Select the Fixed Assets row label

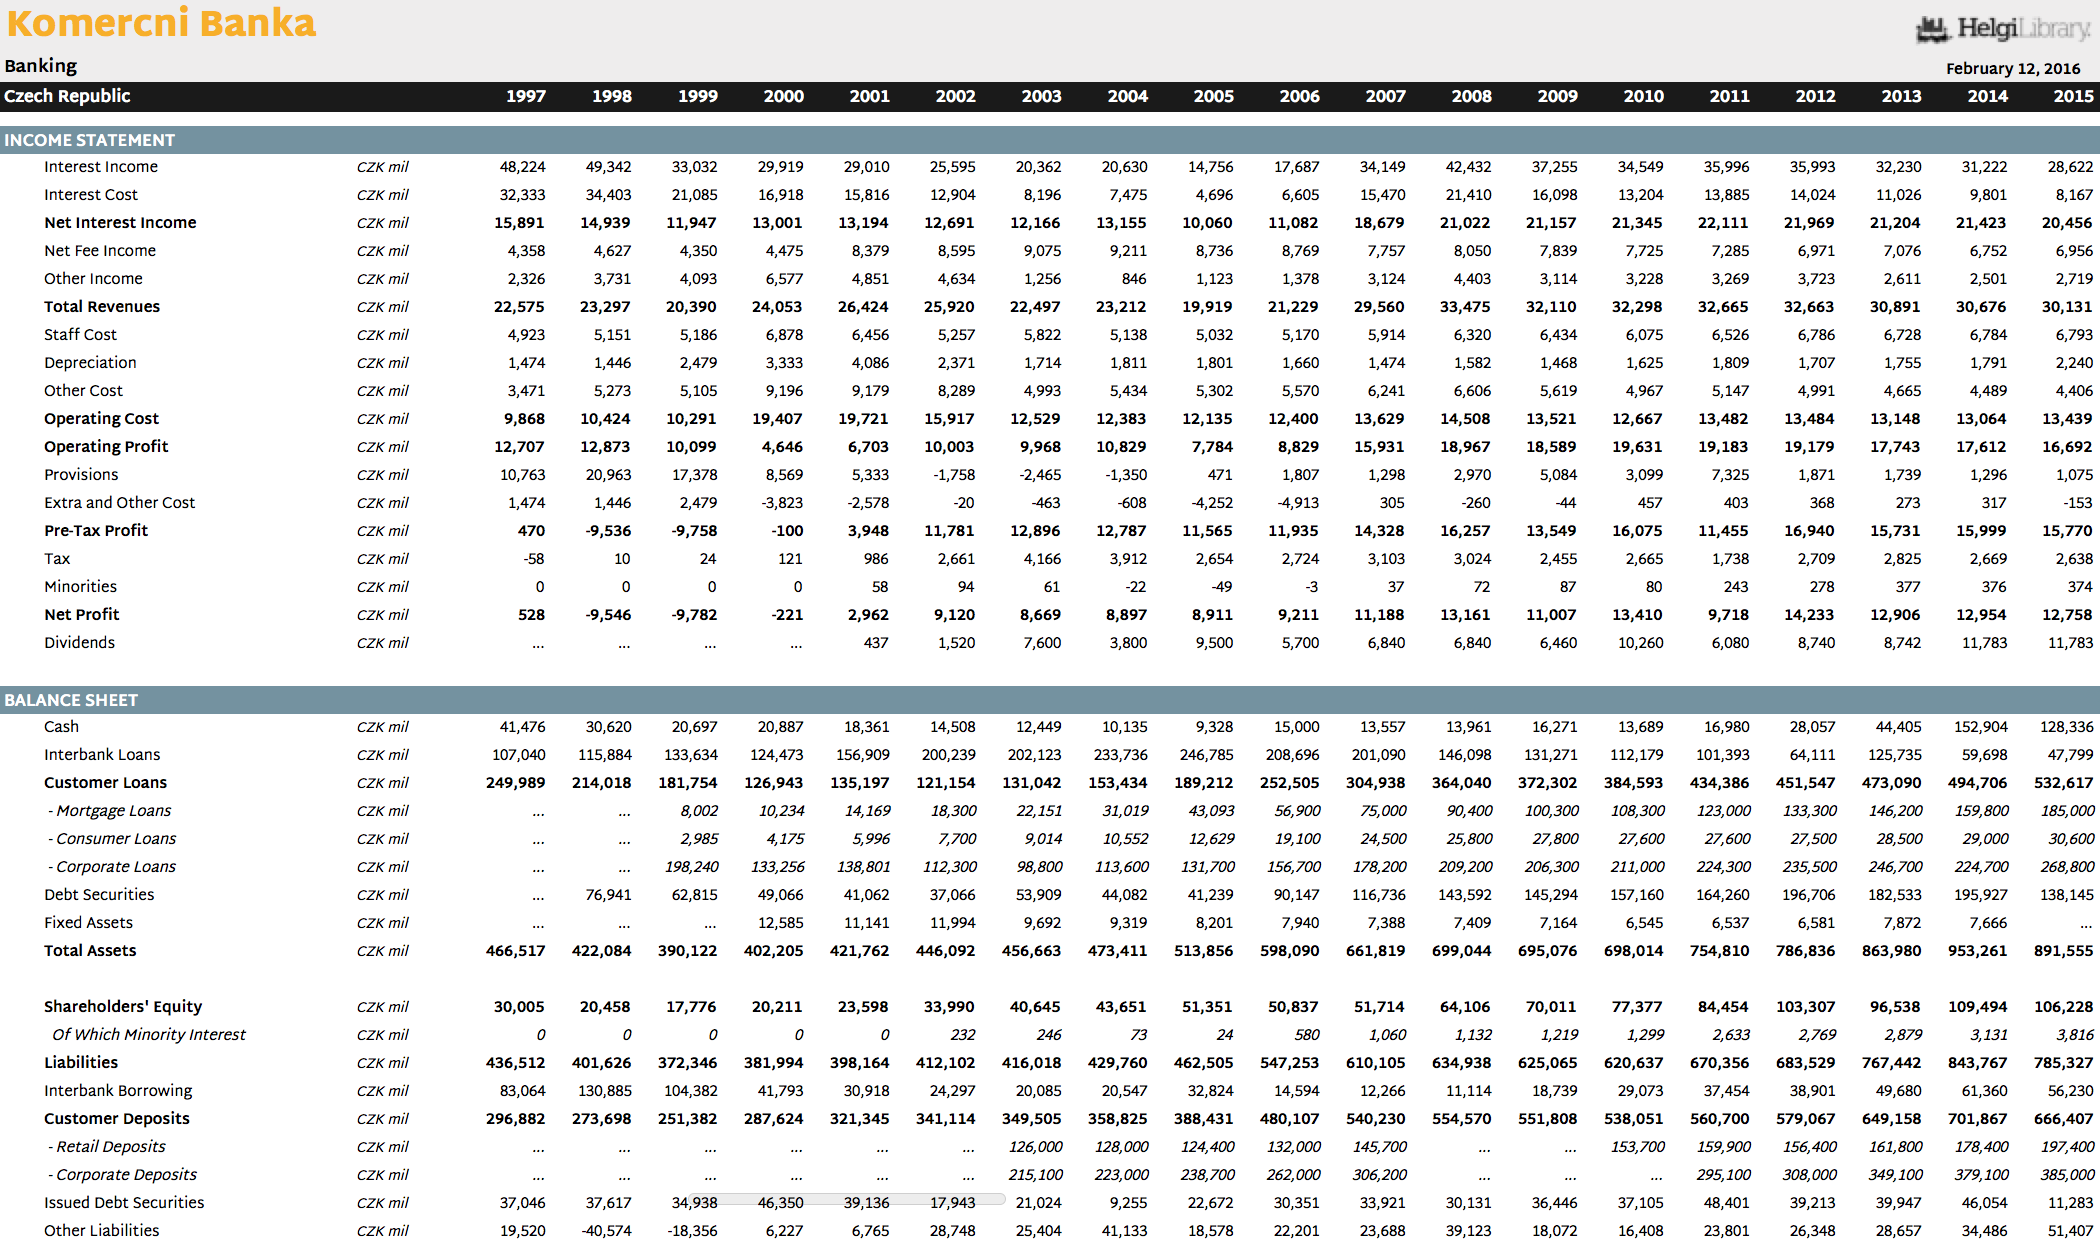point(88,923)
